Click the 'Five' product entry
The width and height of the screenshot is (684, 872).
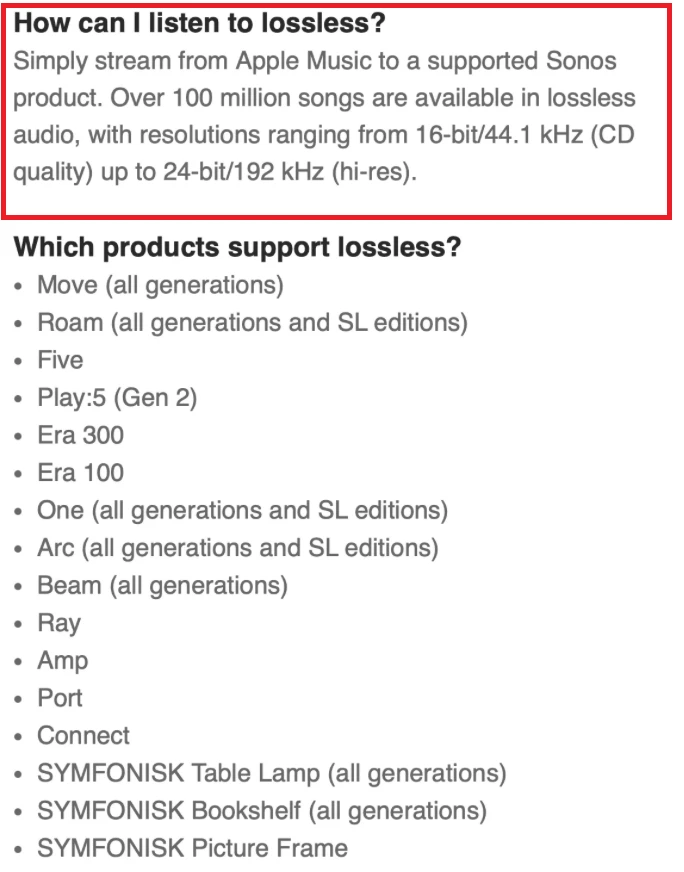[60, 360]
